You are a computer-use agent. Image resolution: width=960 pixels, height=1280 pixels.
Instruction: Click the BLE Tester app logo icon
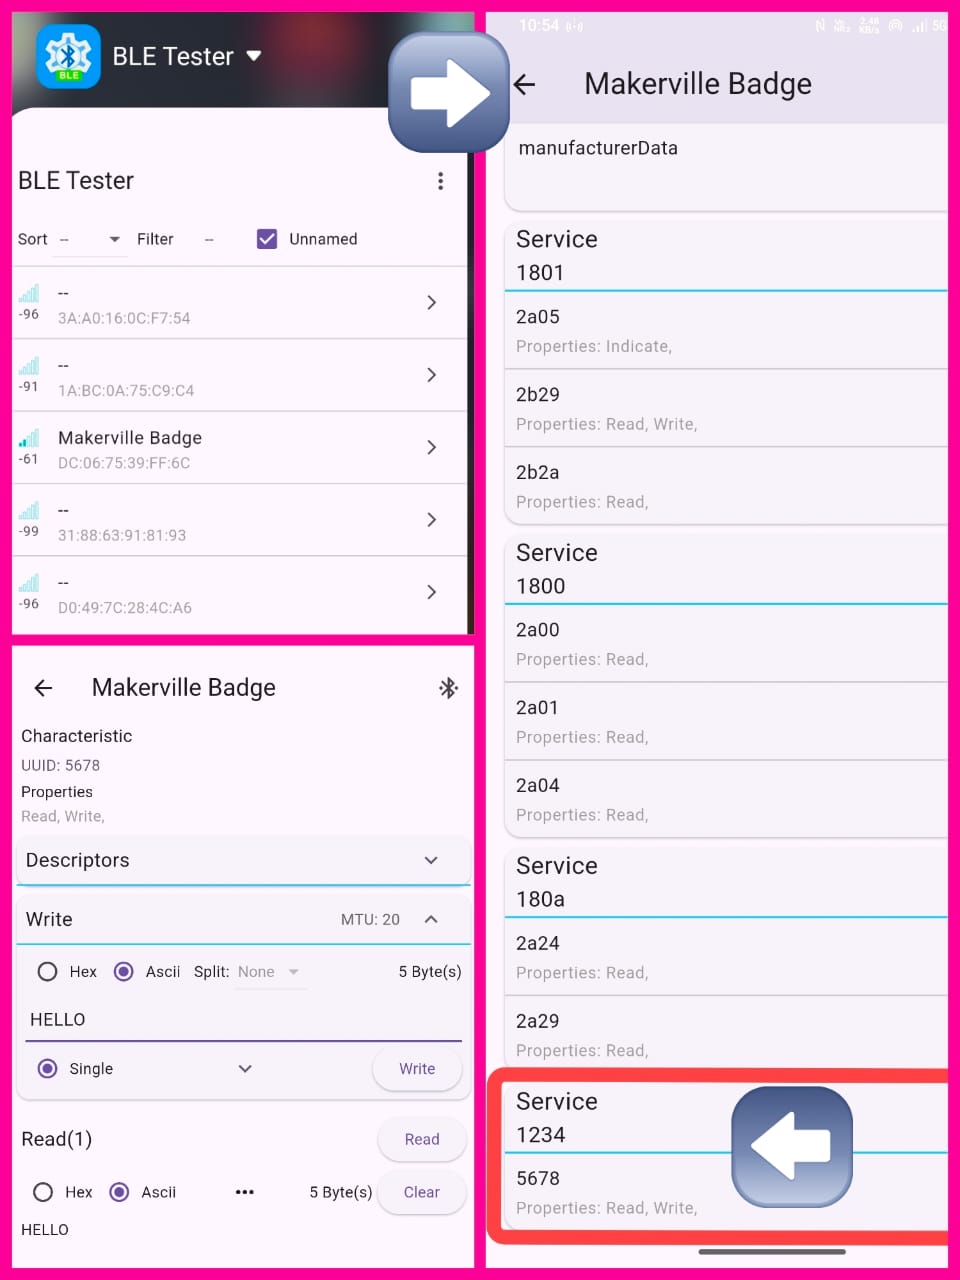coord(68,57)
